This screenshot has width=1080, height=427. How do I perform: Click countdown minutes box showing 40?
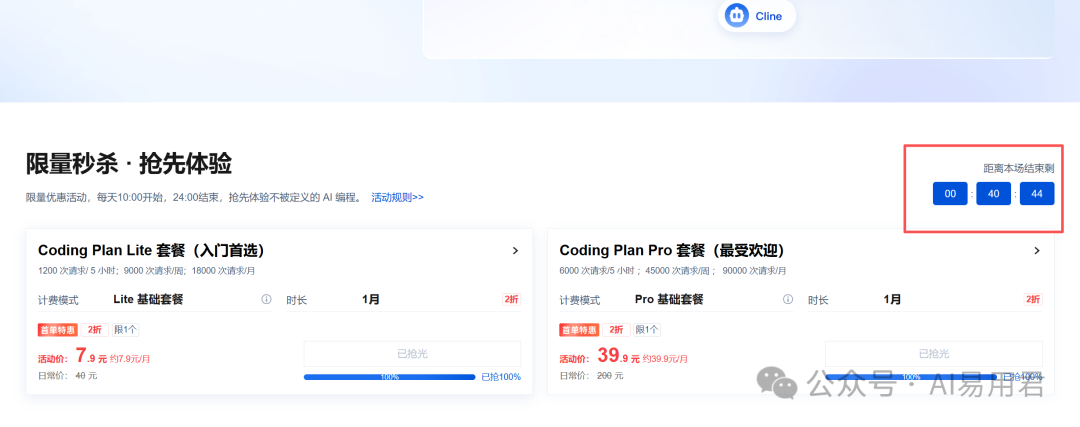coord(993,194)
